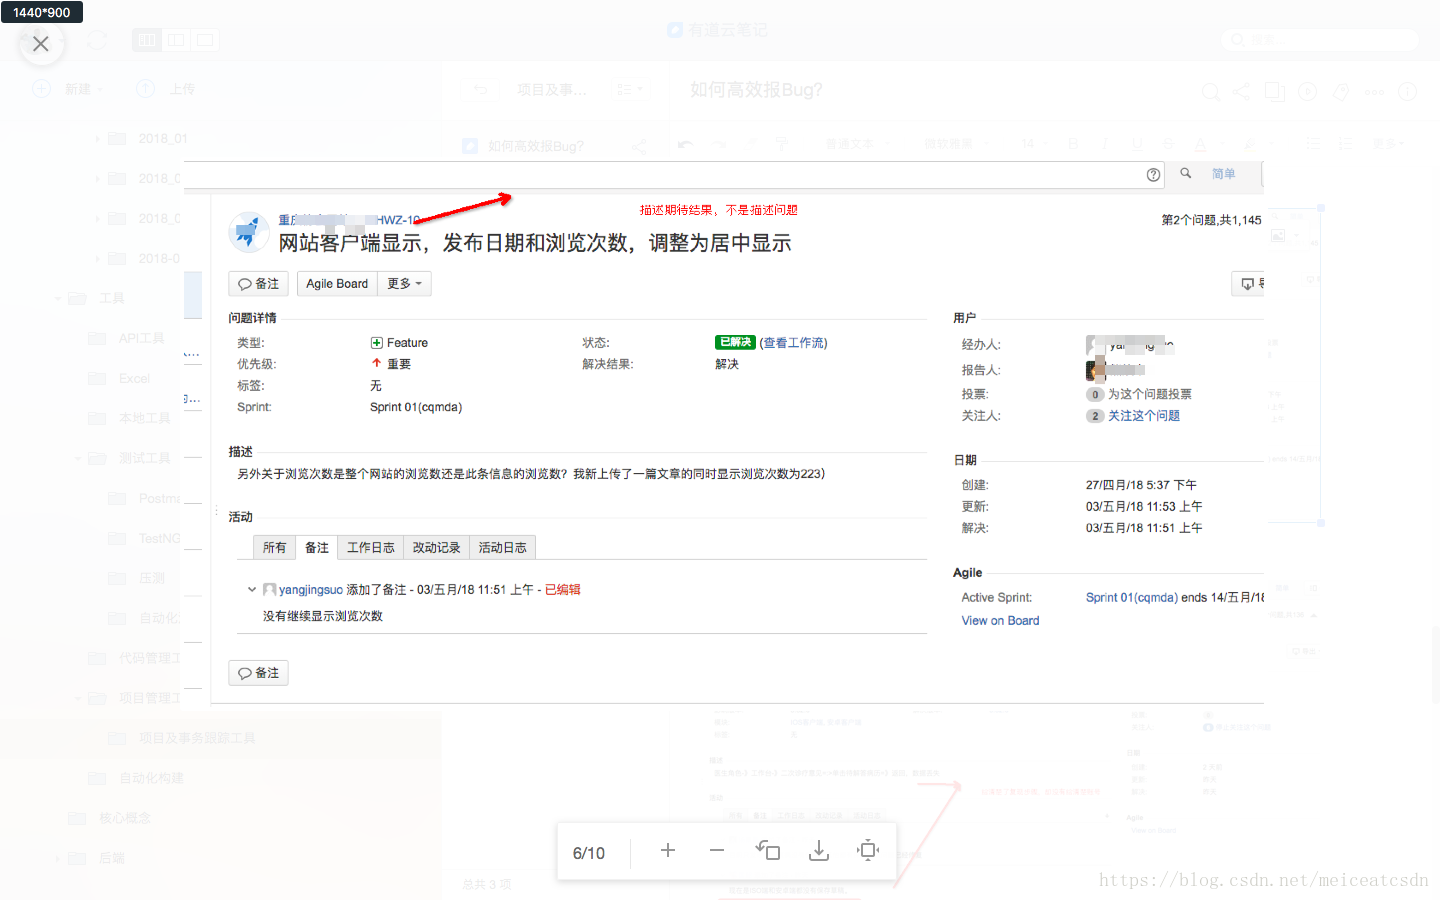Screen dimensions: 1440x900
Task: Click the 6/10 page counter
Action: click(x=589, y=853)
